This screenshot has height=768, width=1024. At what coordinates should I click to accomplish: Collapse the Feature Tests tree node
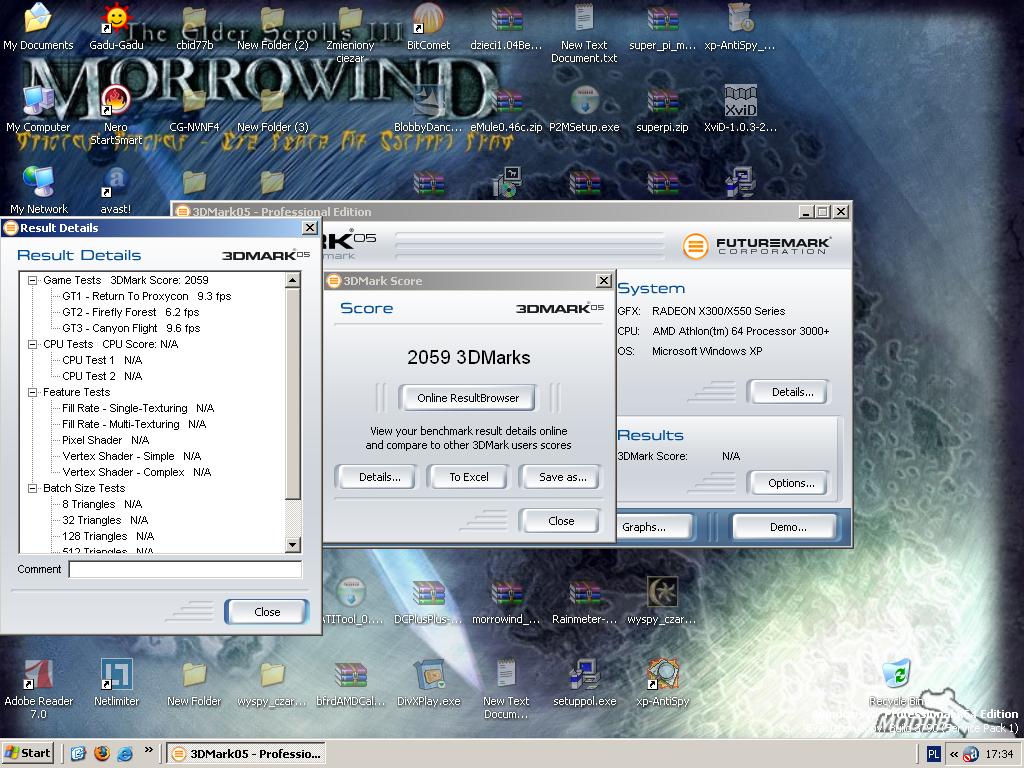[x=32, y=392]
